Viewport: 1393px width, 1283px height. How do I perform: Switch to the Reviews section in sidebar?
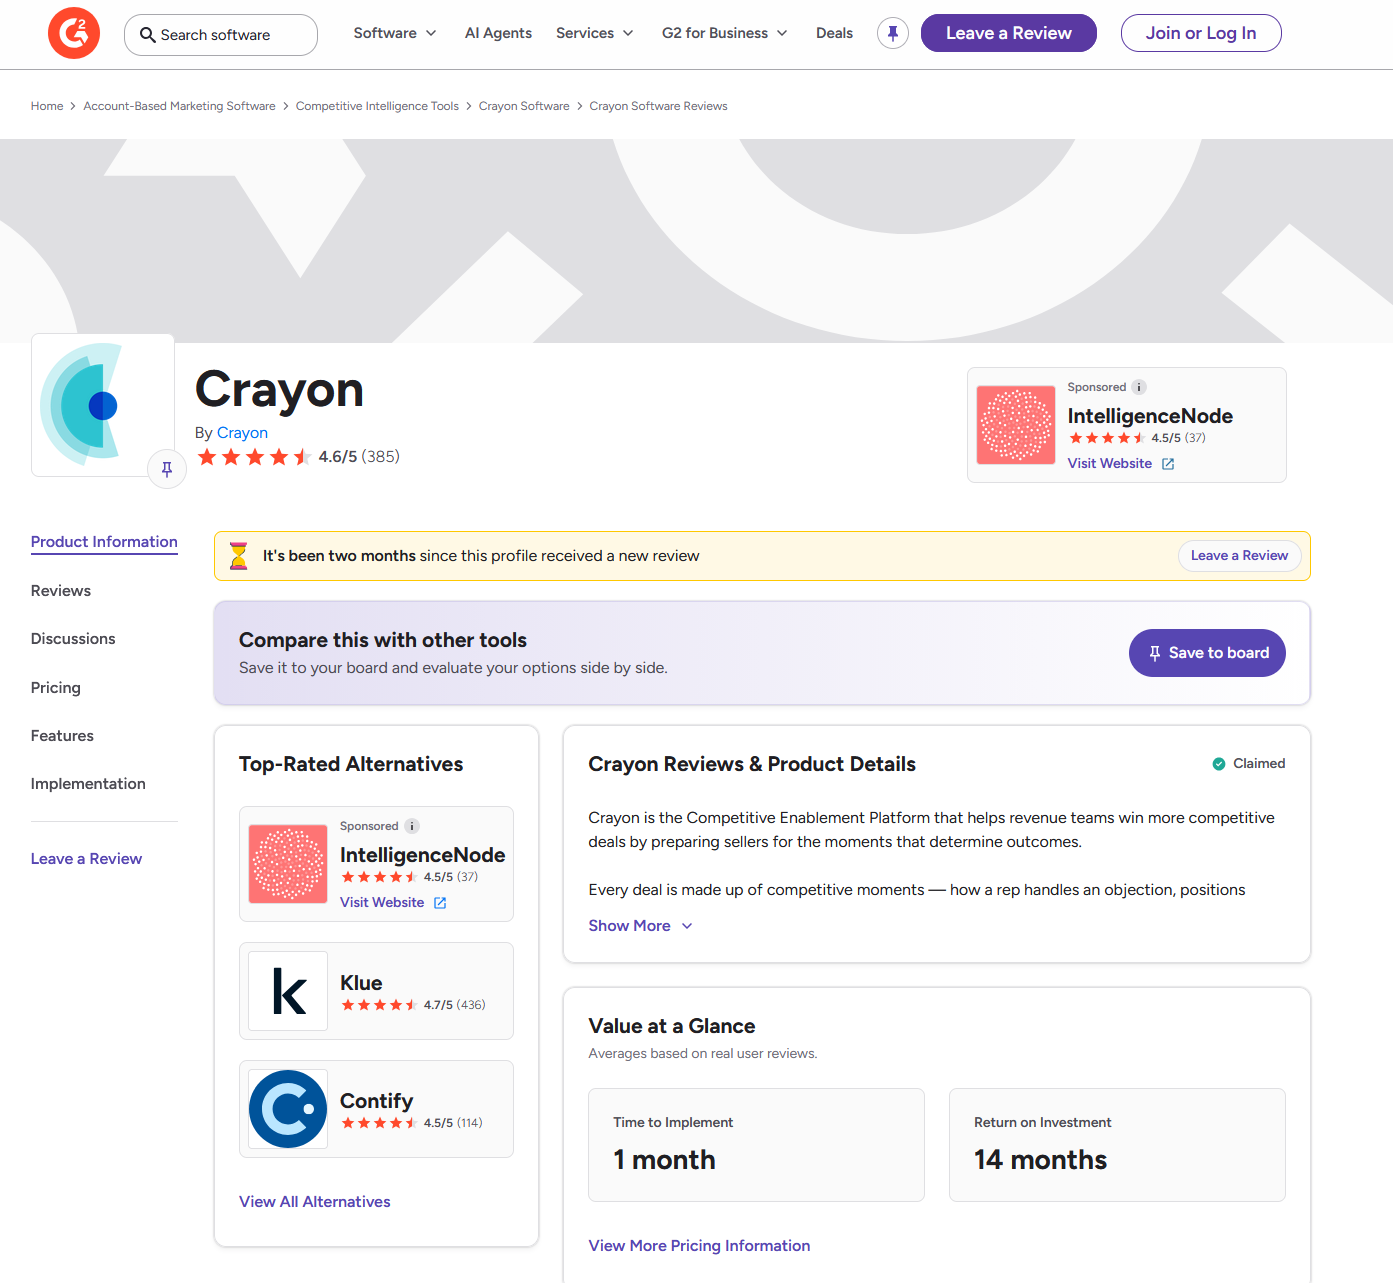pos(60,590)
